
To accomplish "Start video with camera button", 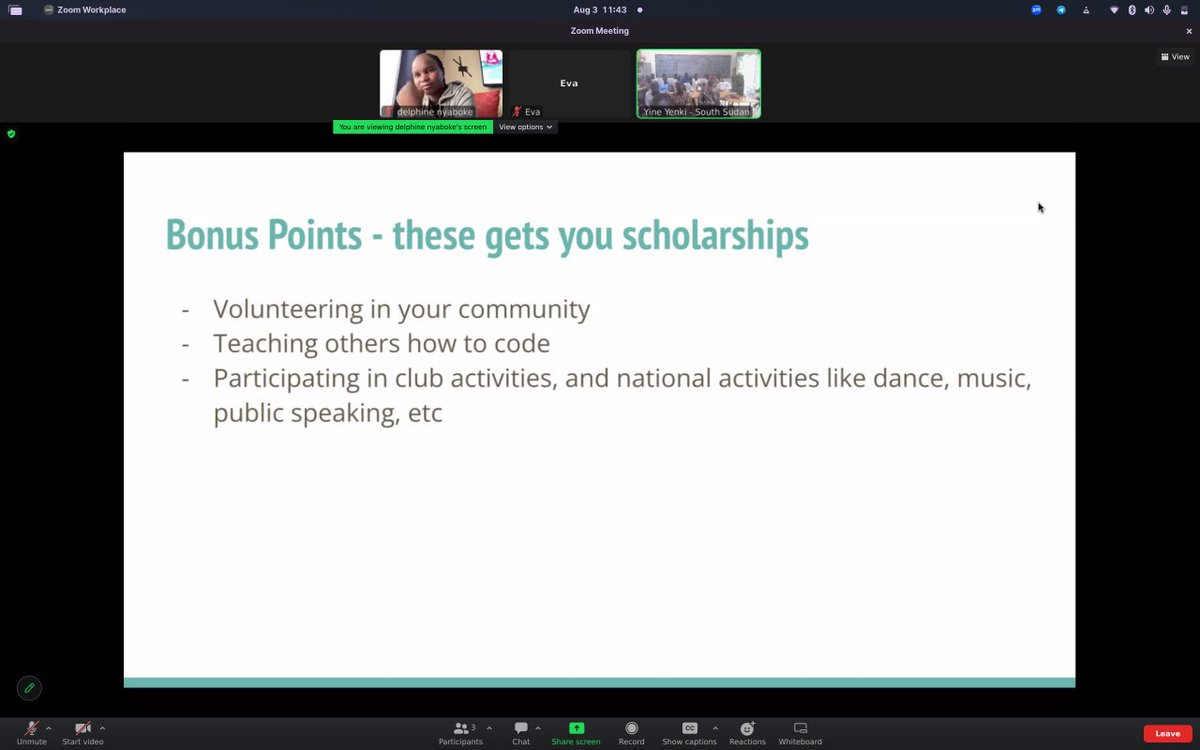I will (x=82, y=733).
